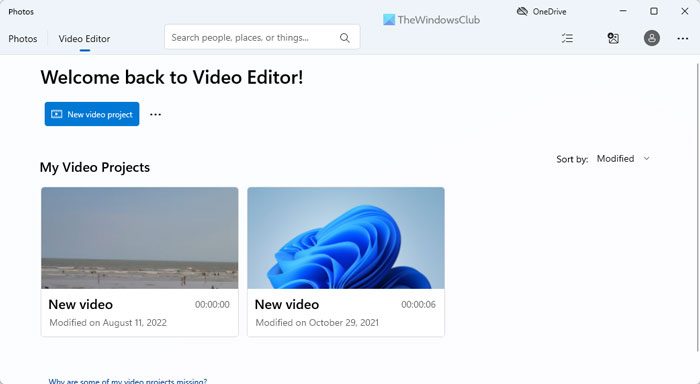Focus the search people, places, or things field
The image size is (700, 384).
coord(262,37)
